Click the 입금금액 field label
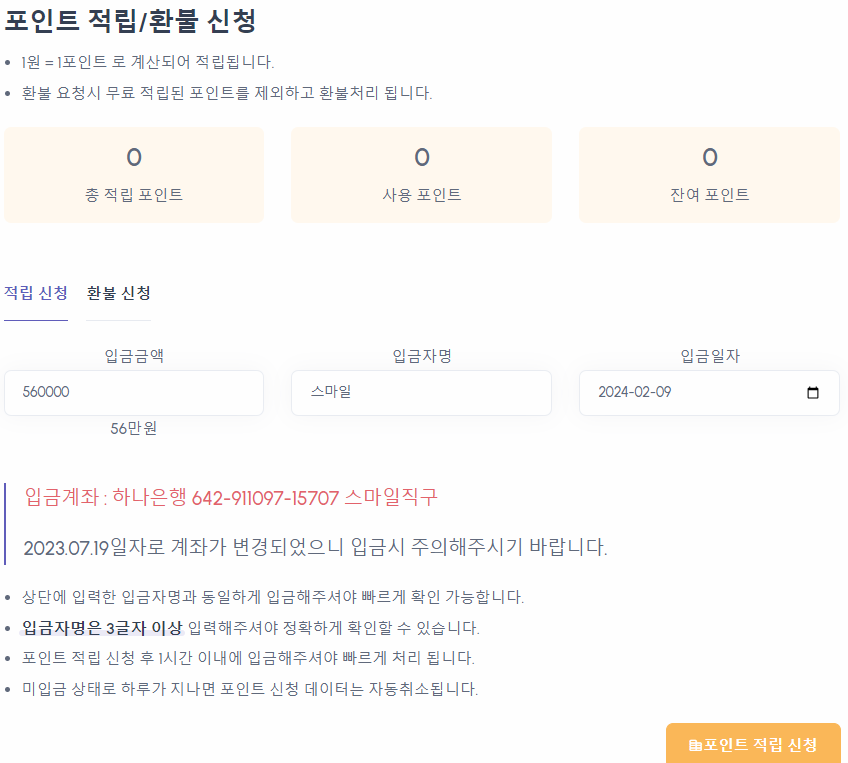This screenshot has height=763, width=848. click(x=134, y=356)
